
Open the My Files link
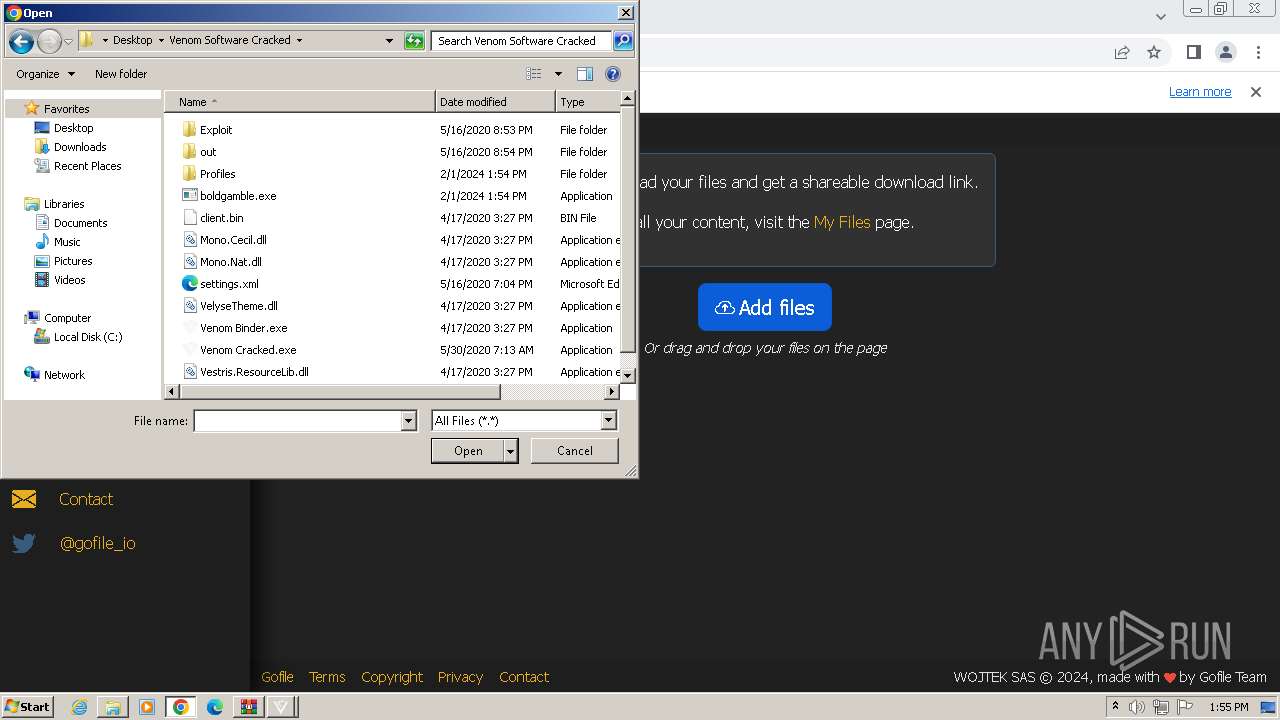coord(842,222)
